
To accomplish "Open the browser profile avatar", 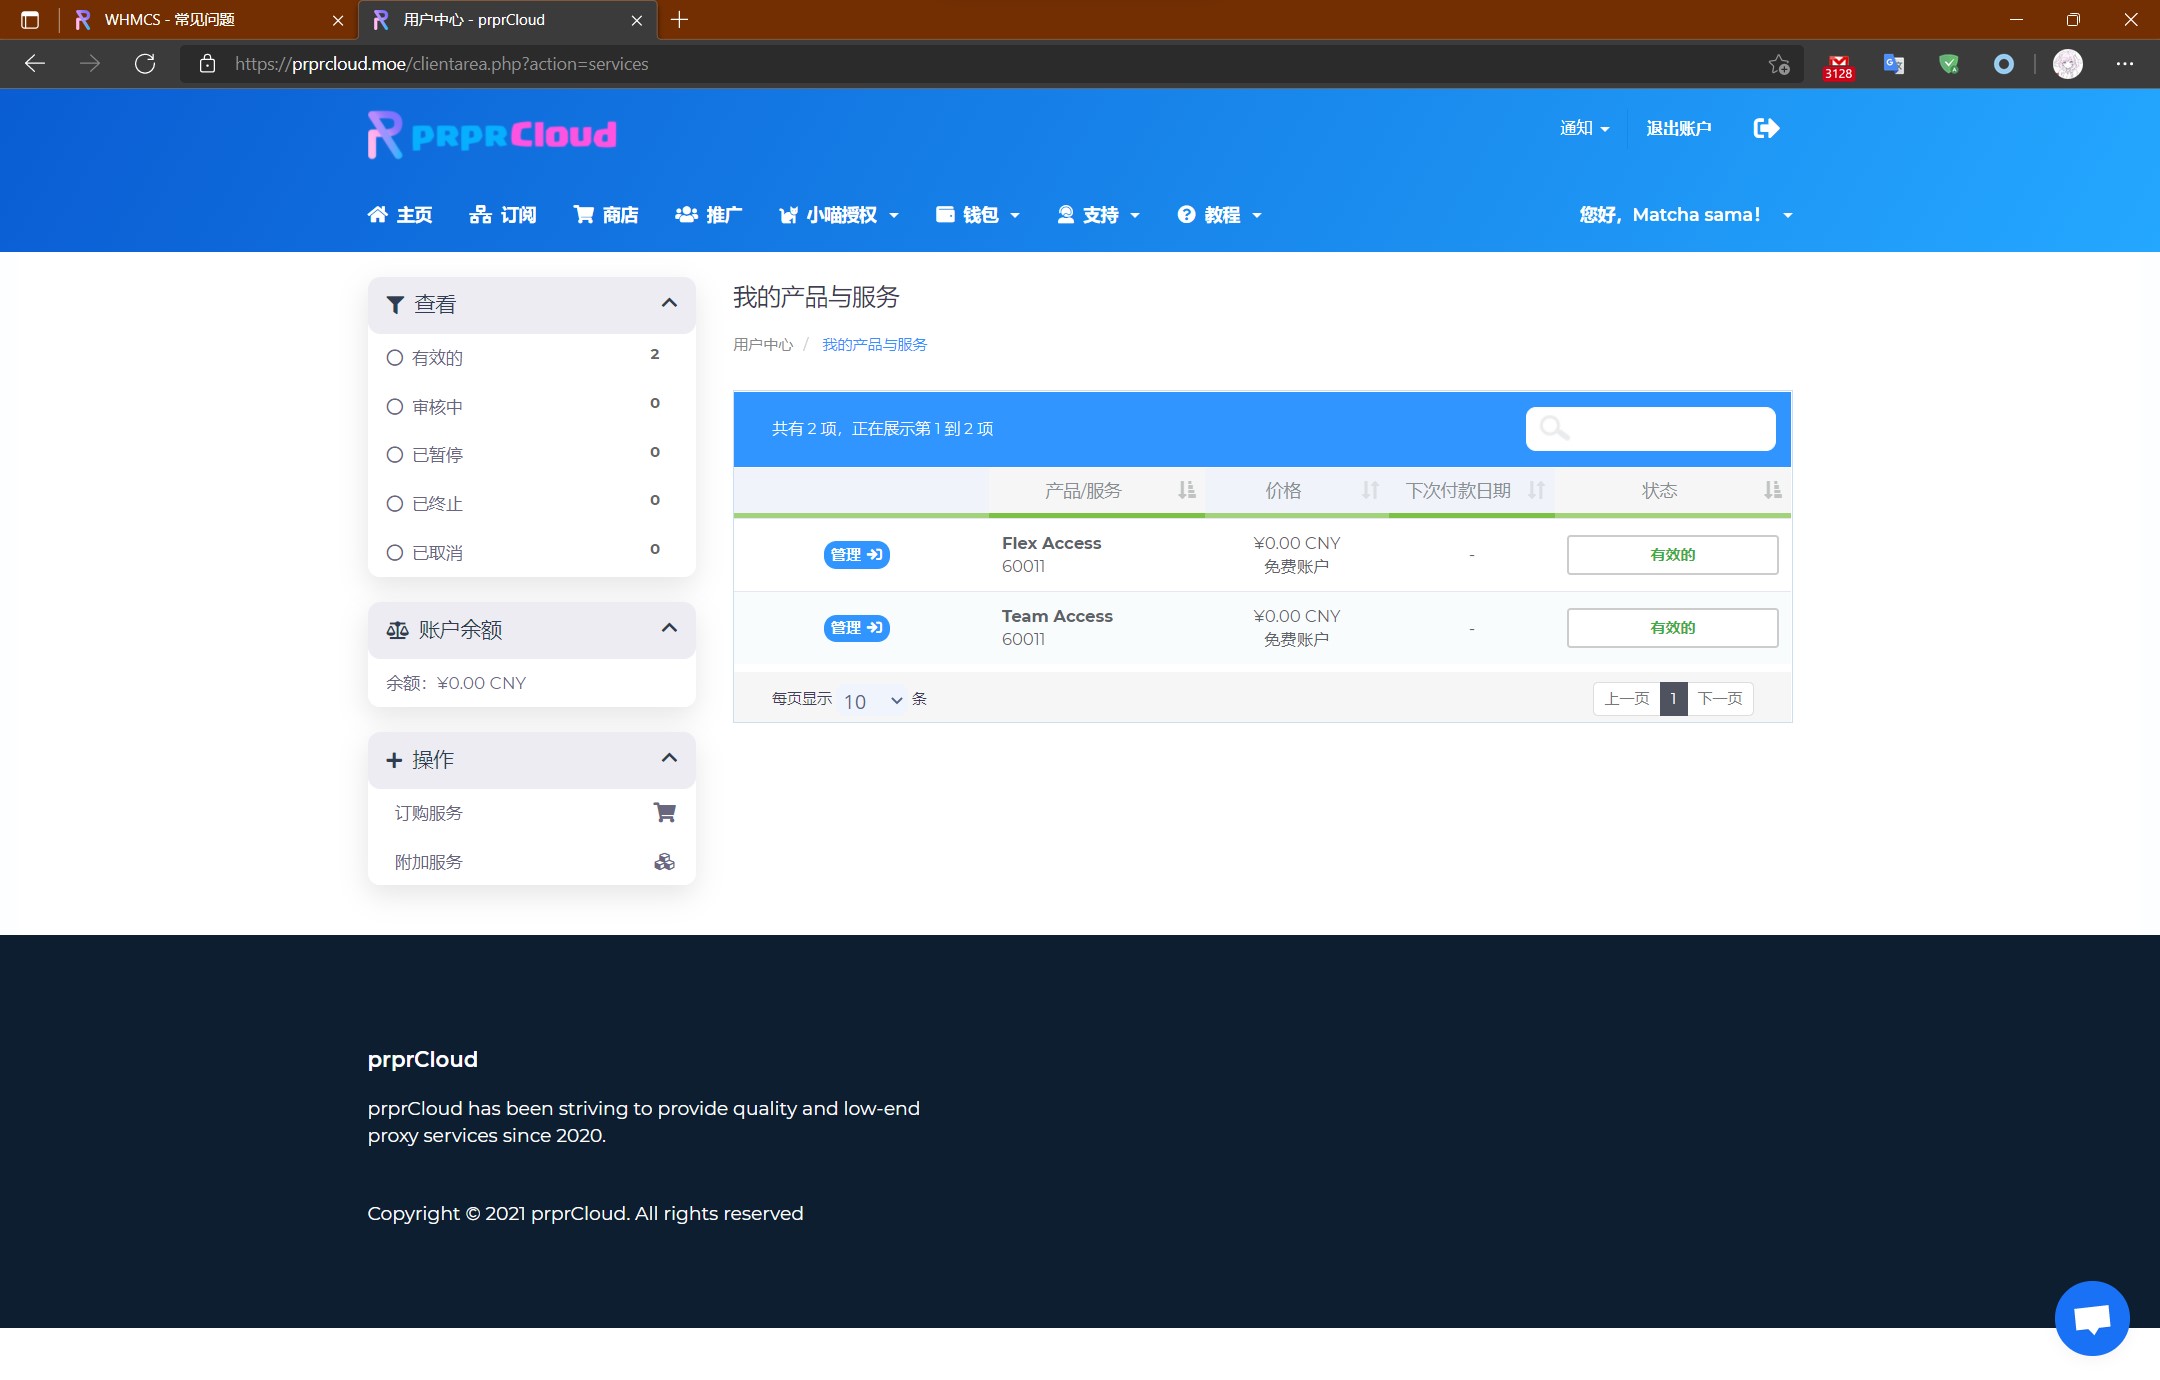I will pos(2067,64).
